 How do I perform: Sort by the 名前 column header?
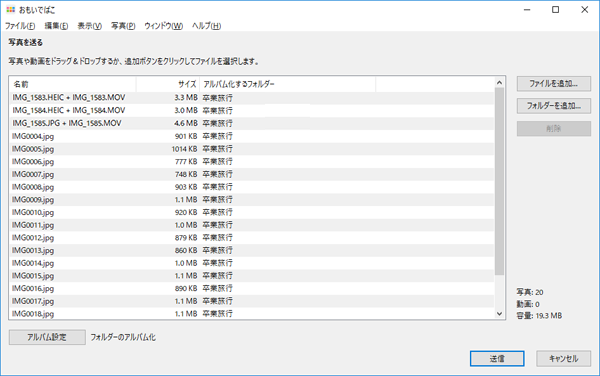point(73,84)
